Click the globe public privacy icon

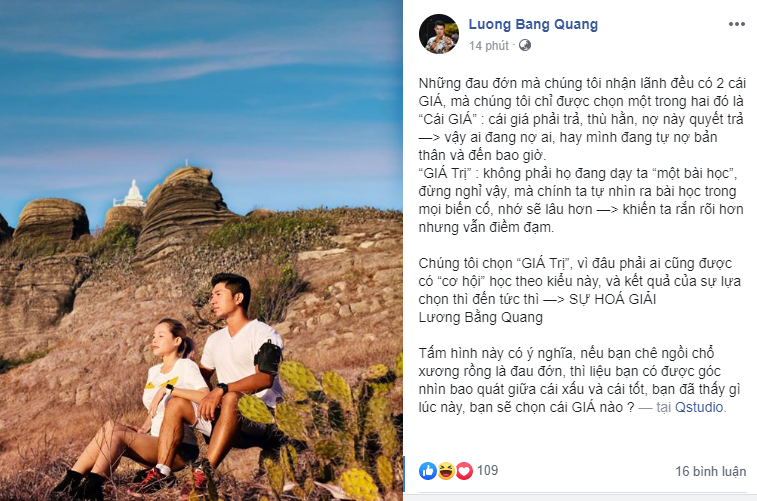pyautogui.click(x=525, y=45)
